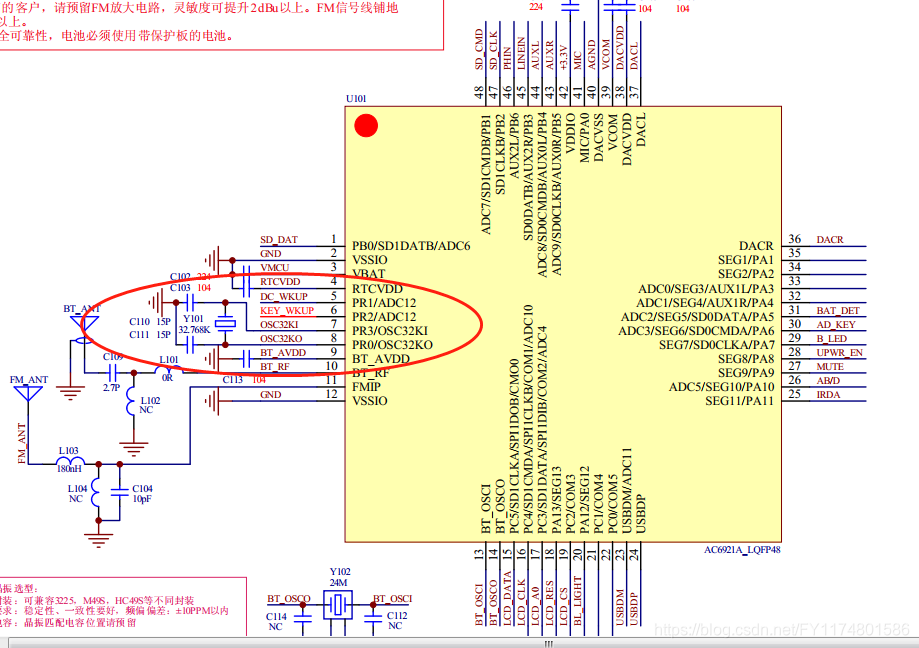The width and height of the screenshot is (919, 648).
Task: Select the AB/D net label
Action: [828, 381]
